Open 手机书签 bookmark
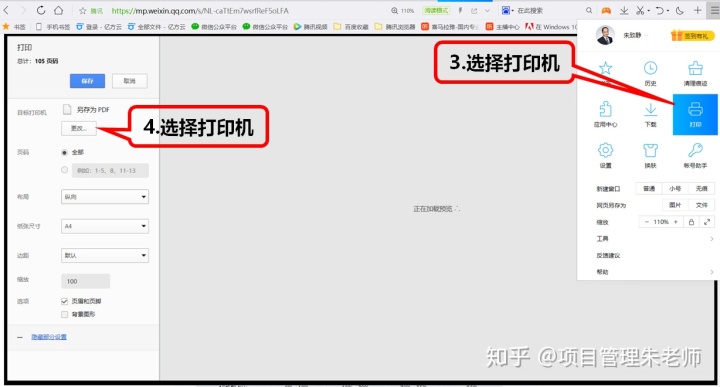 (x=53, y=27)
